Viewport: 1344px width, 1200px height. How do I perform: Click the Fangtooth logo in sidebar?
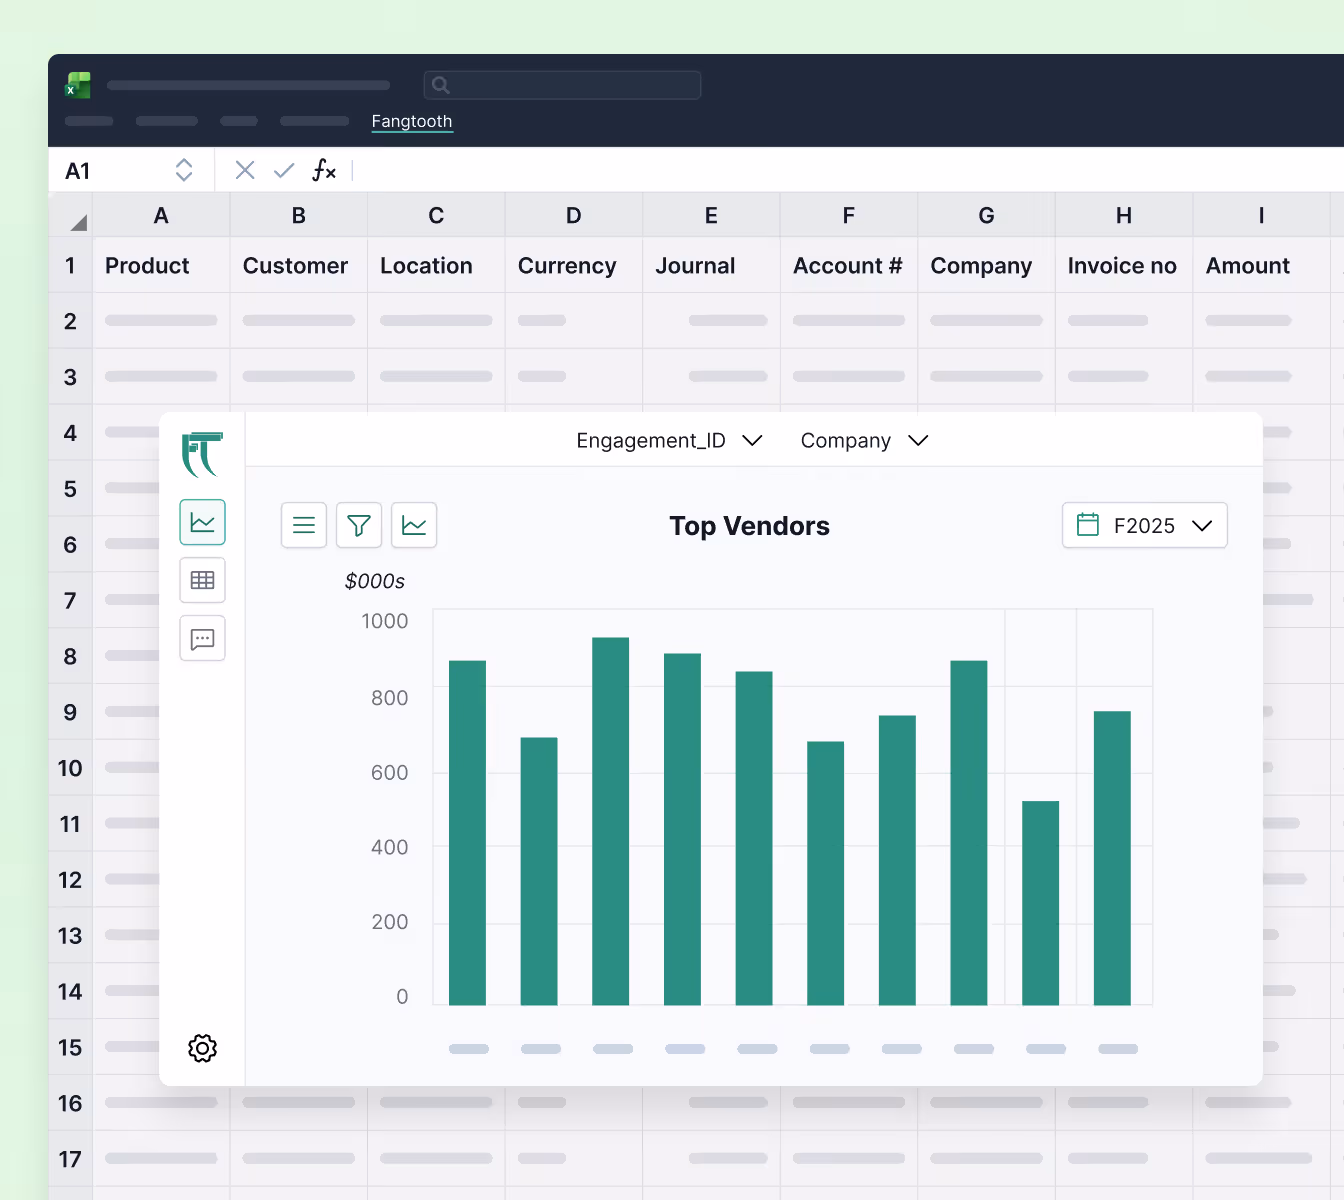[202, 455]
